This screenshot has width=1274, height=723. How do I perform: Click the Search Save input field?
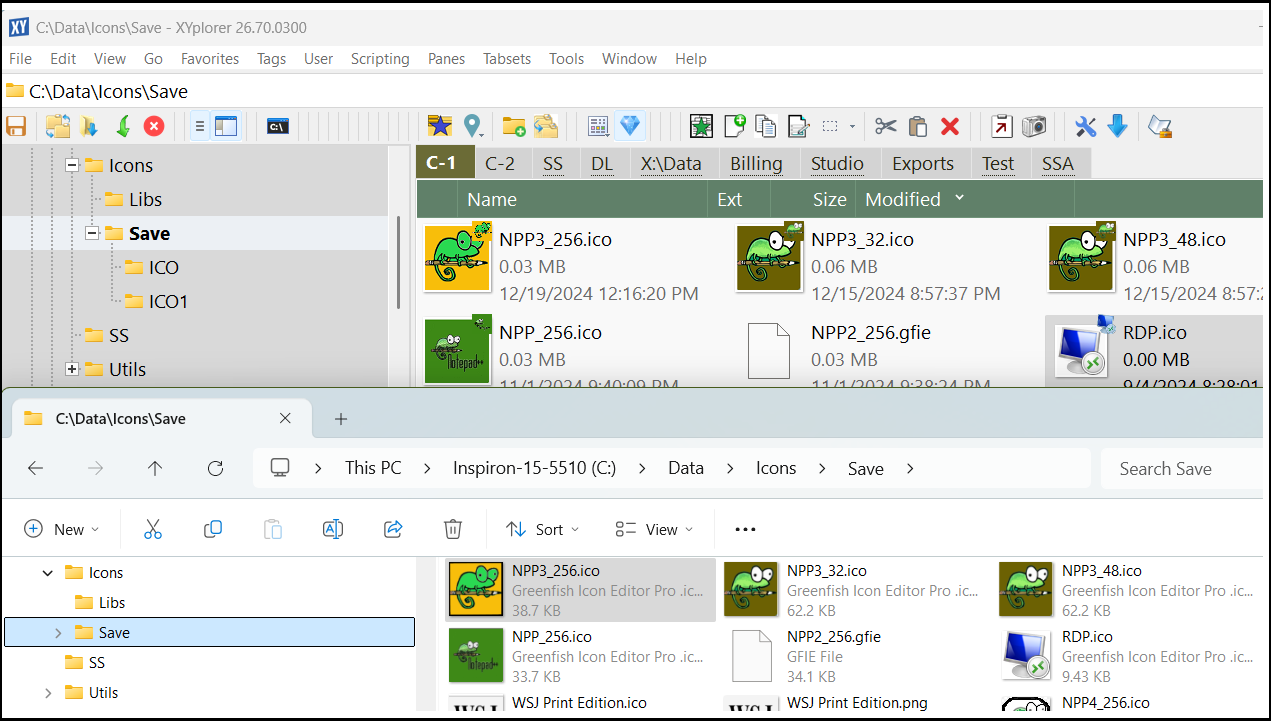(1180, 468)
